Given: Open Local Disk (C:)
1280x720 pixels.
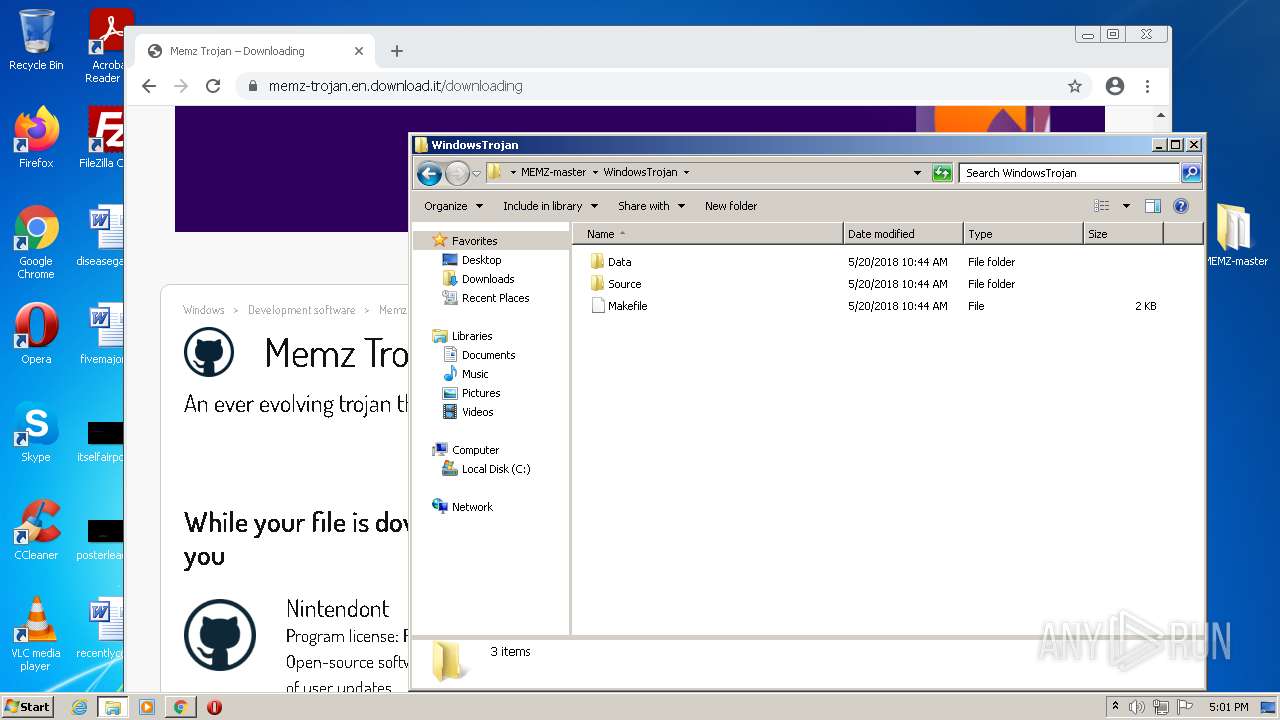Looking at the screenshot, I should tap(496, 469).
